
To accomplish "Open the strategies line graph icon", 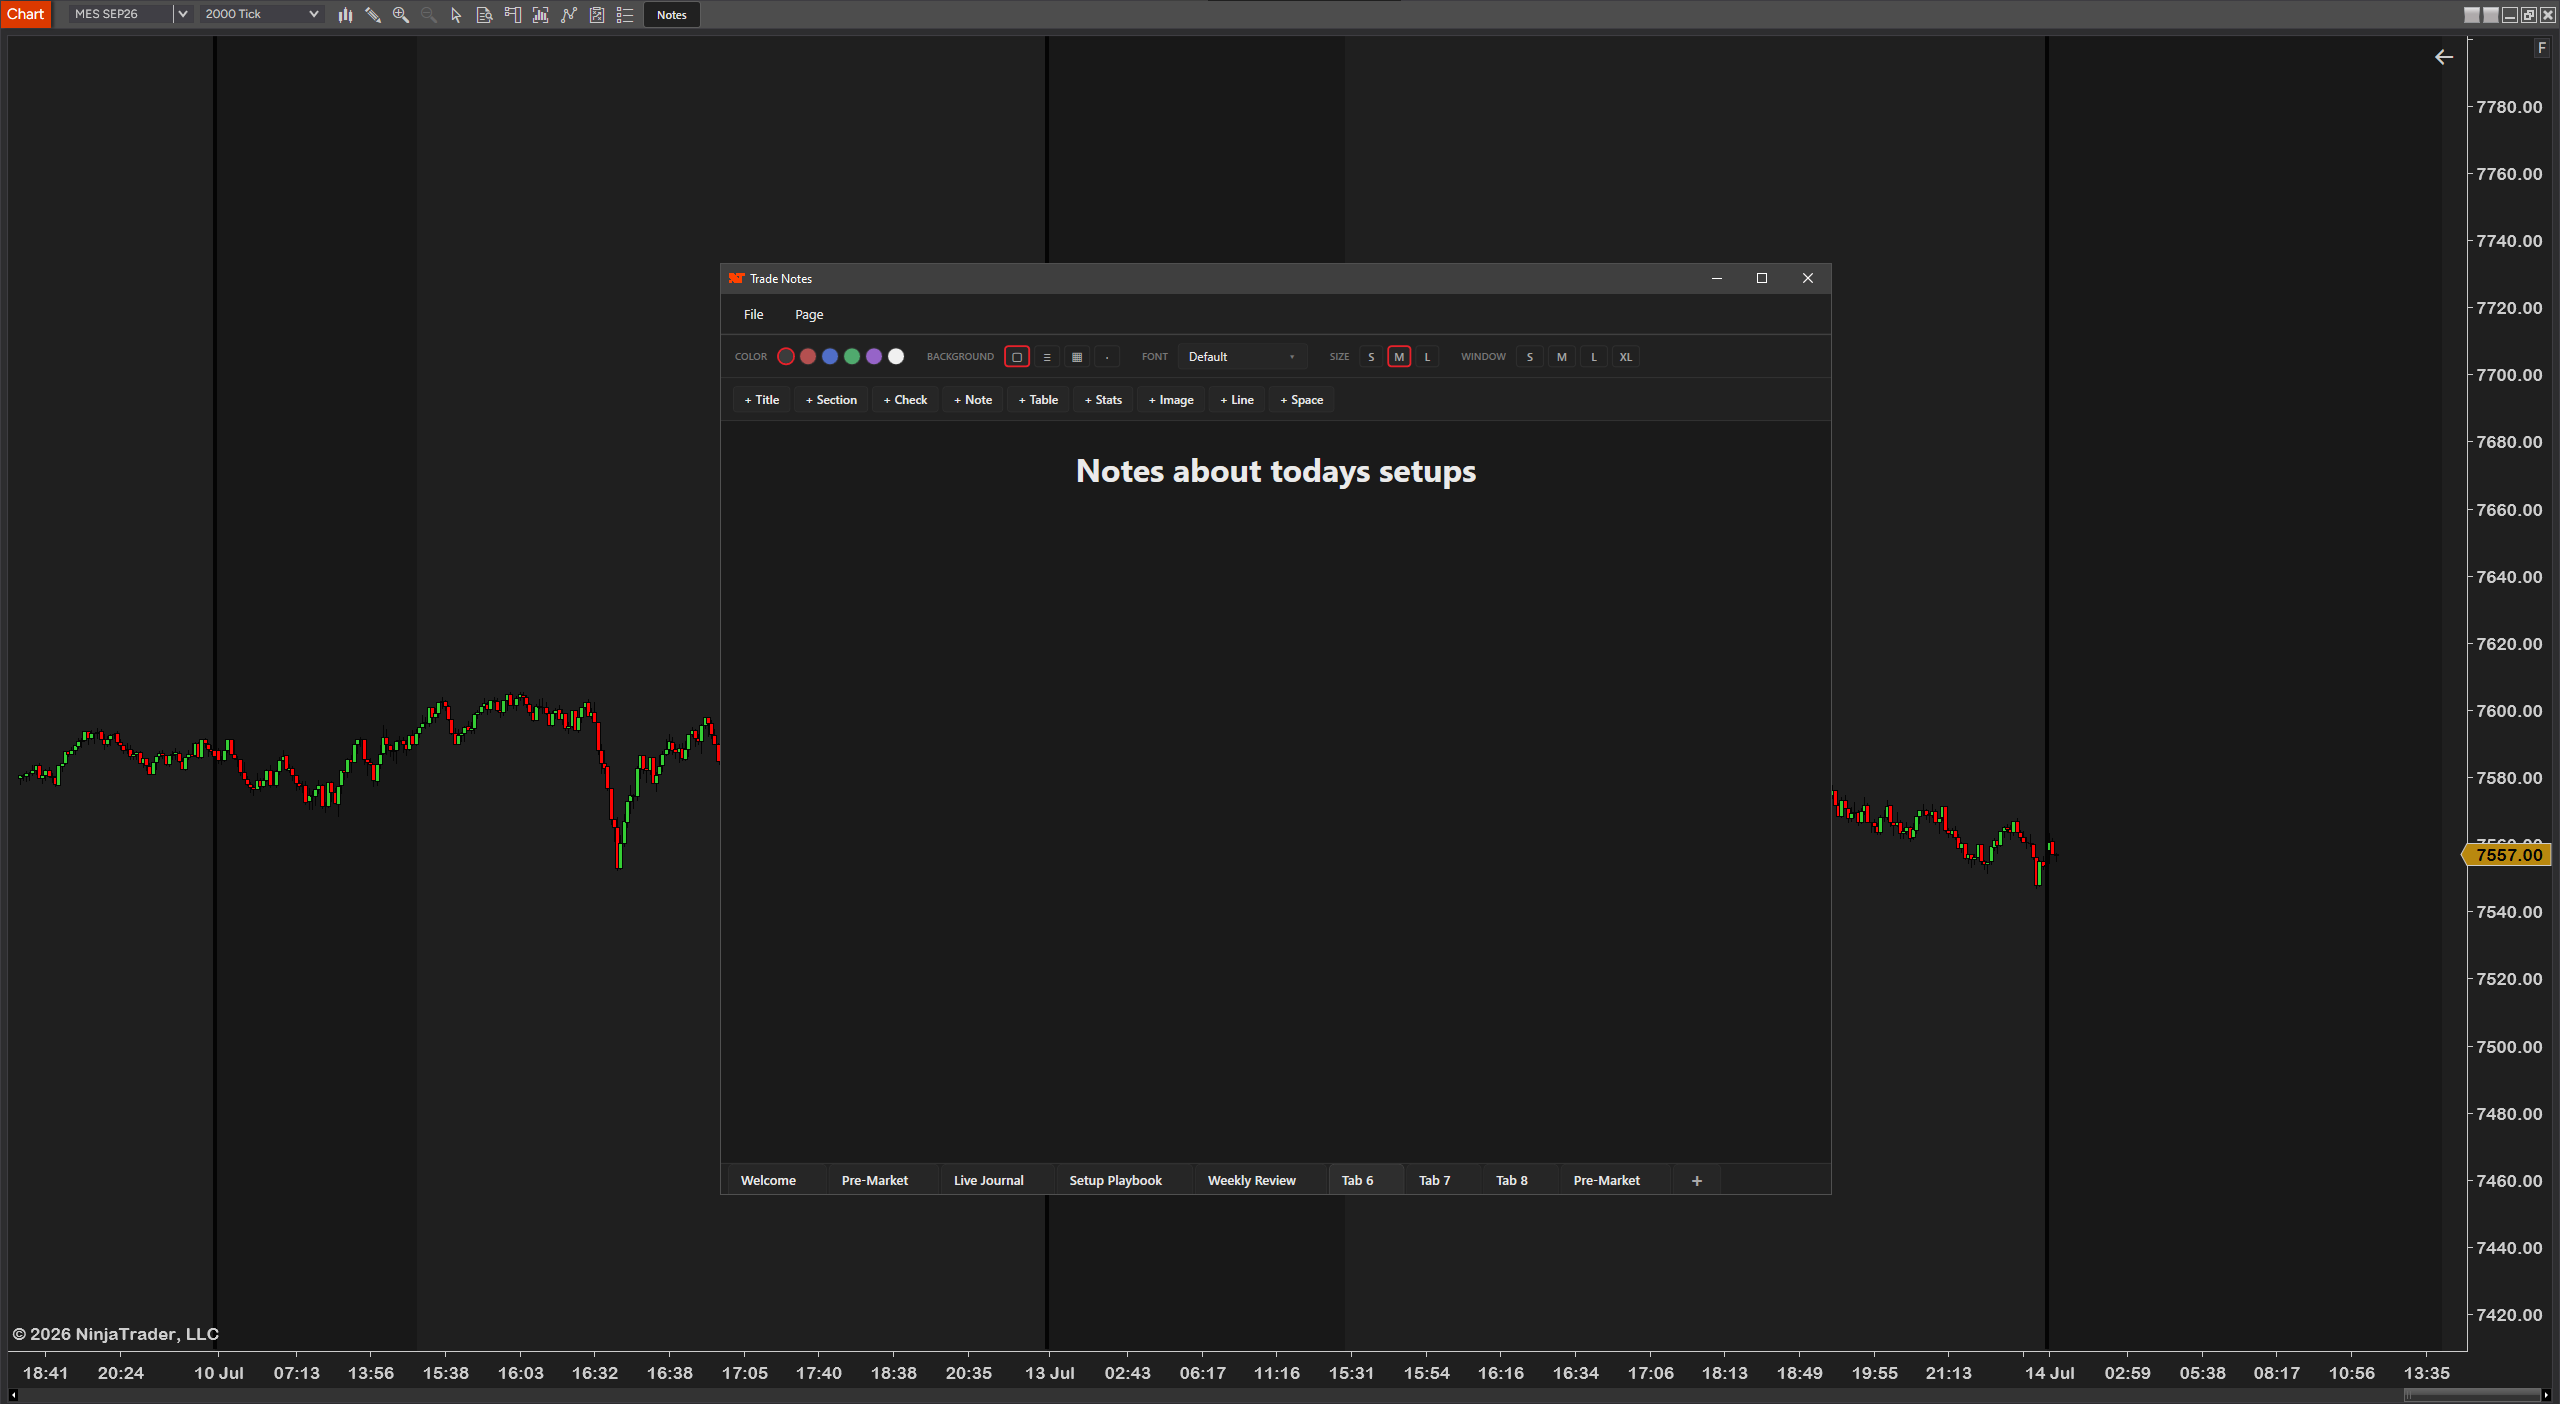I will 569,15.
